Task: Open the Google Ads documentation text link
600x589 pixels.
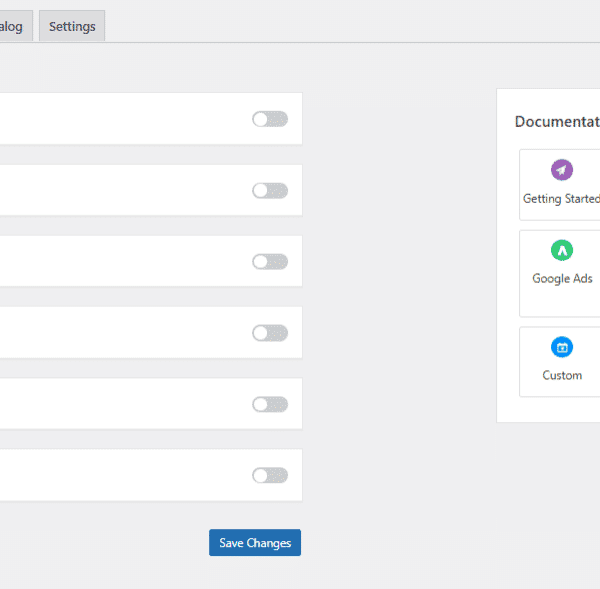Action: click(x=562, y=279)
